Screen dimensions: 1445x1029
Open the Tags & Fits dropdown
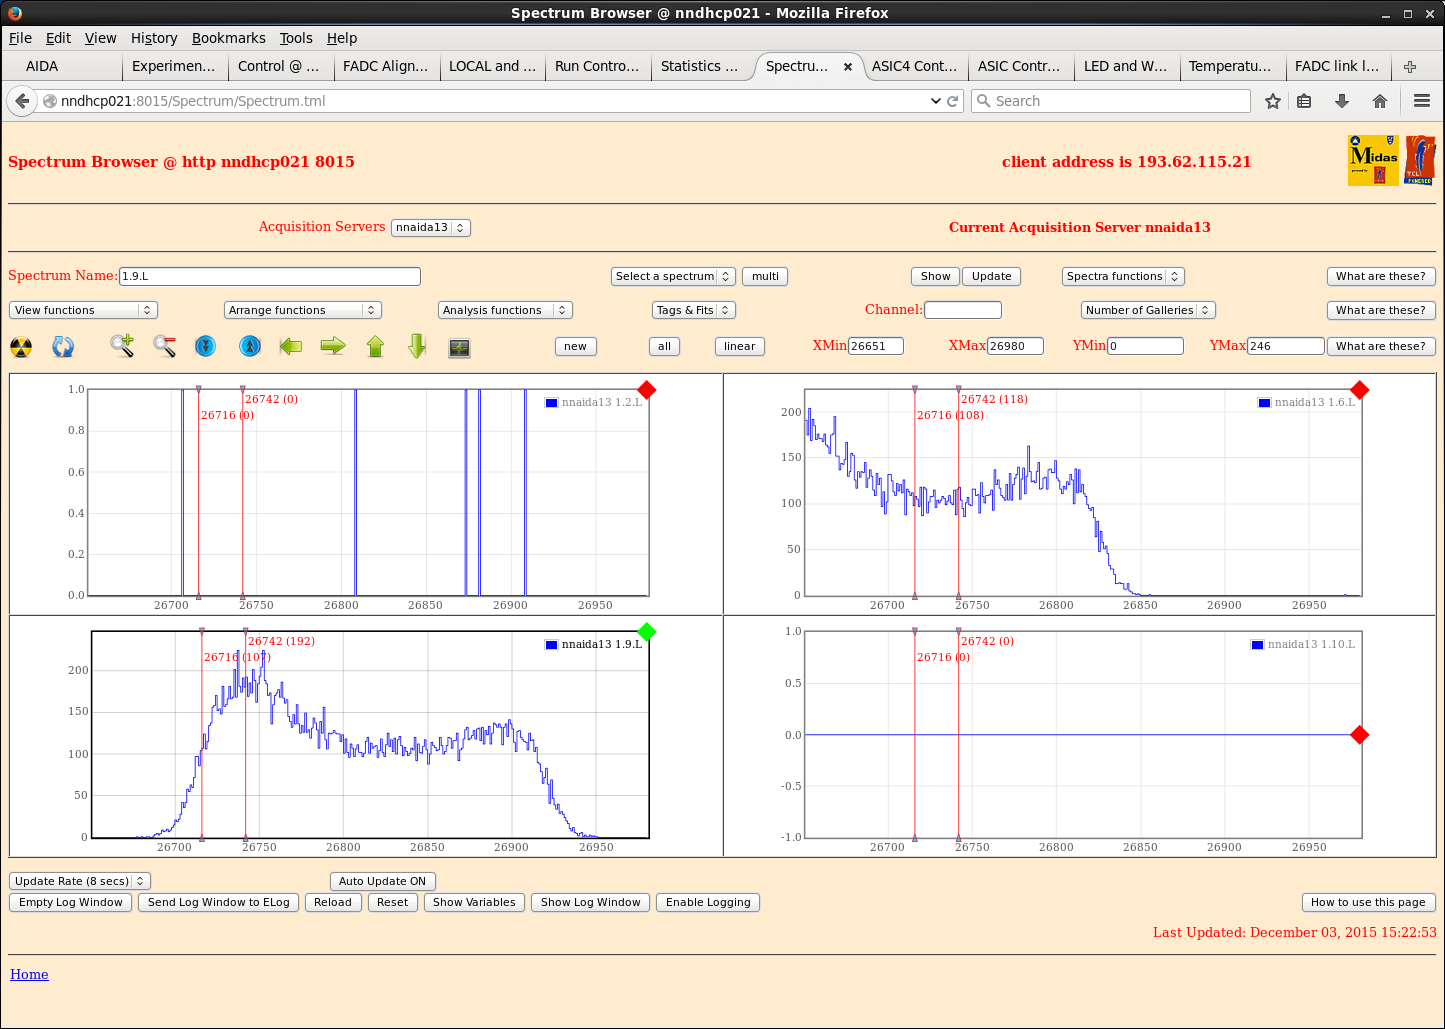click(693, 310)
